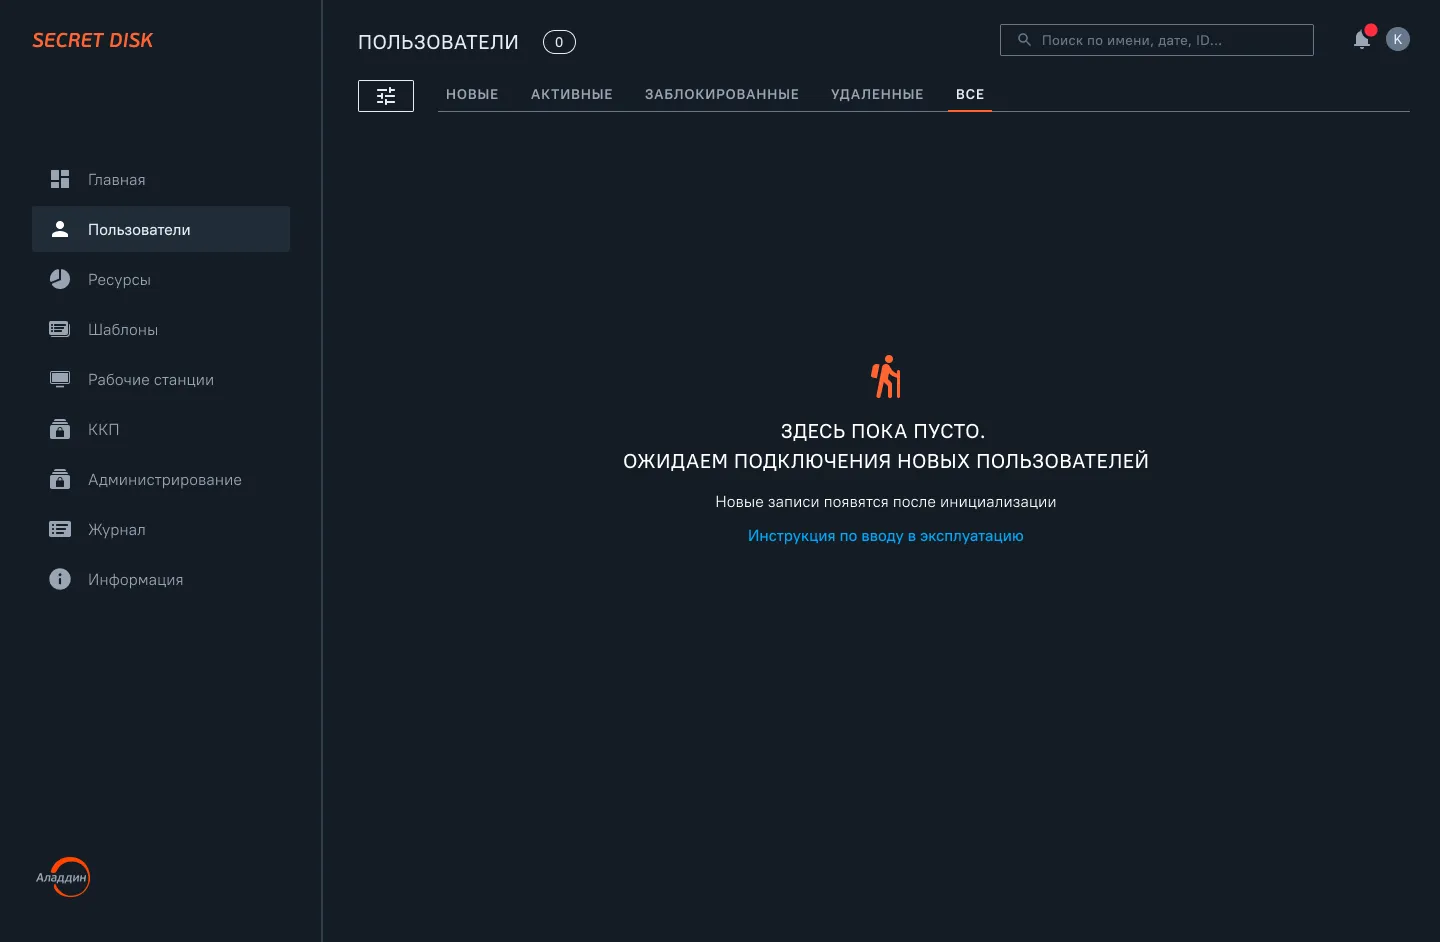The image size is (1440, 942).
Task: Click the Пользователи person icon in sidebar
Action: click(x=60, y=229)
